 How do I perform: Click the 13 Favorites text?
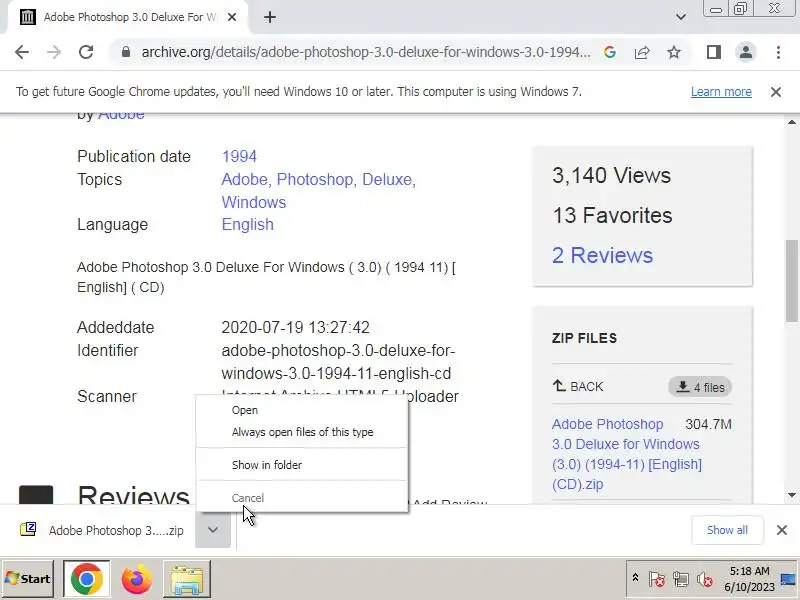tap(612, 215)
